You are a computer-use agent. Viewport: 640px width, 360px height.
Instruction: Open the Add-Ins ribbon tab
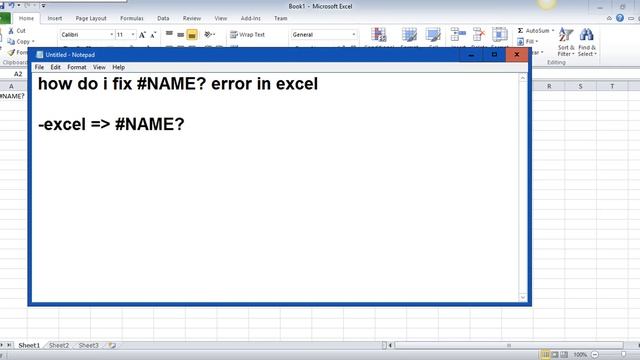[251, 18]
